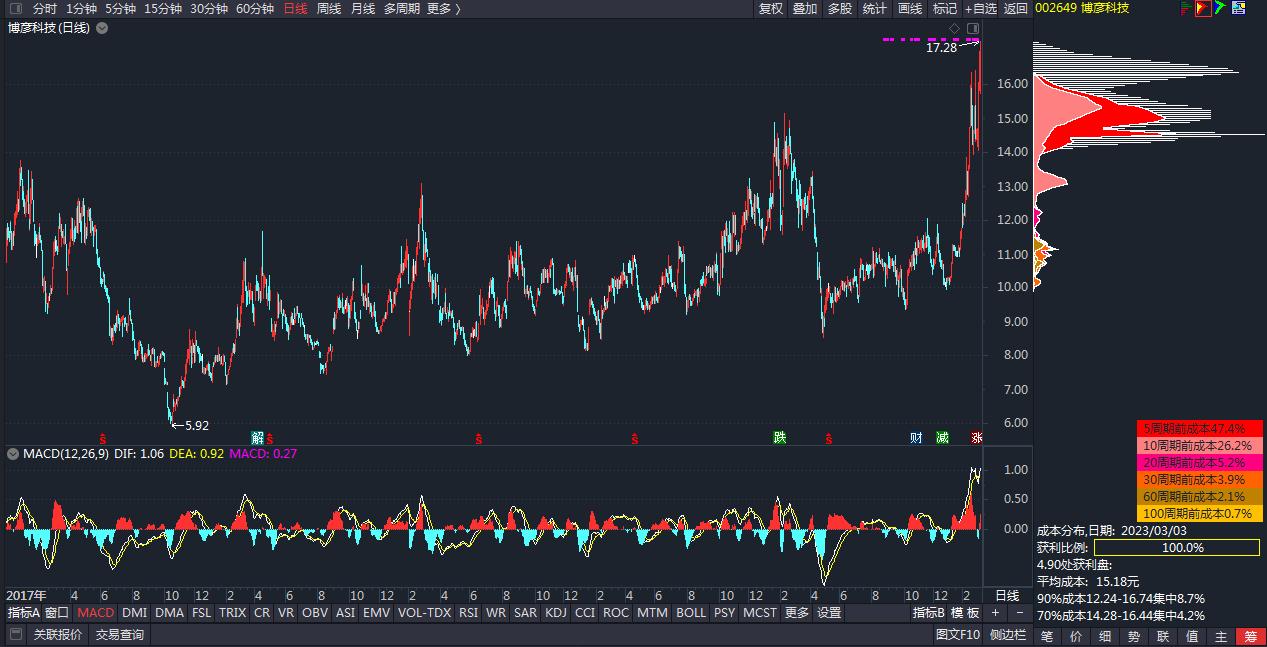Click the 返回 back button
The height and width of the screenshot is (647, 1267).
[x=1016, y=9]
